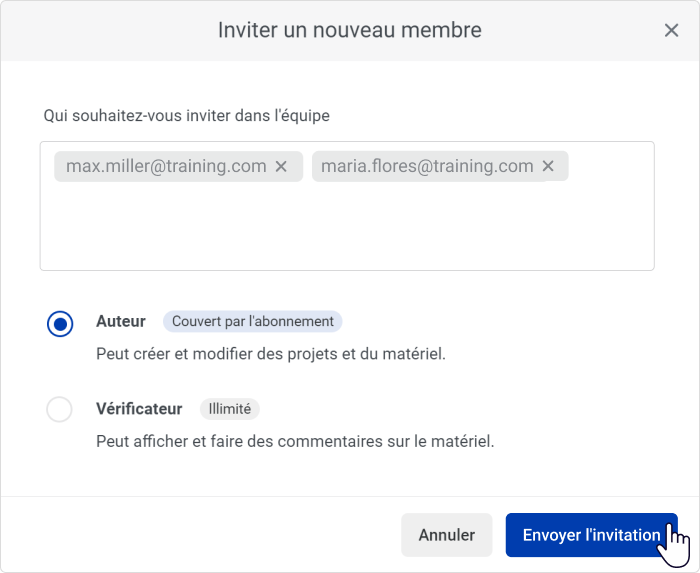Select the Vérificateur radio button
Screen dimensions: 700x573
(59, 409)
